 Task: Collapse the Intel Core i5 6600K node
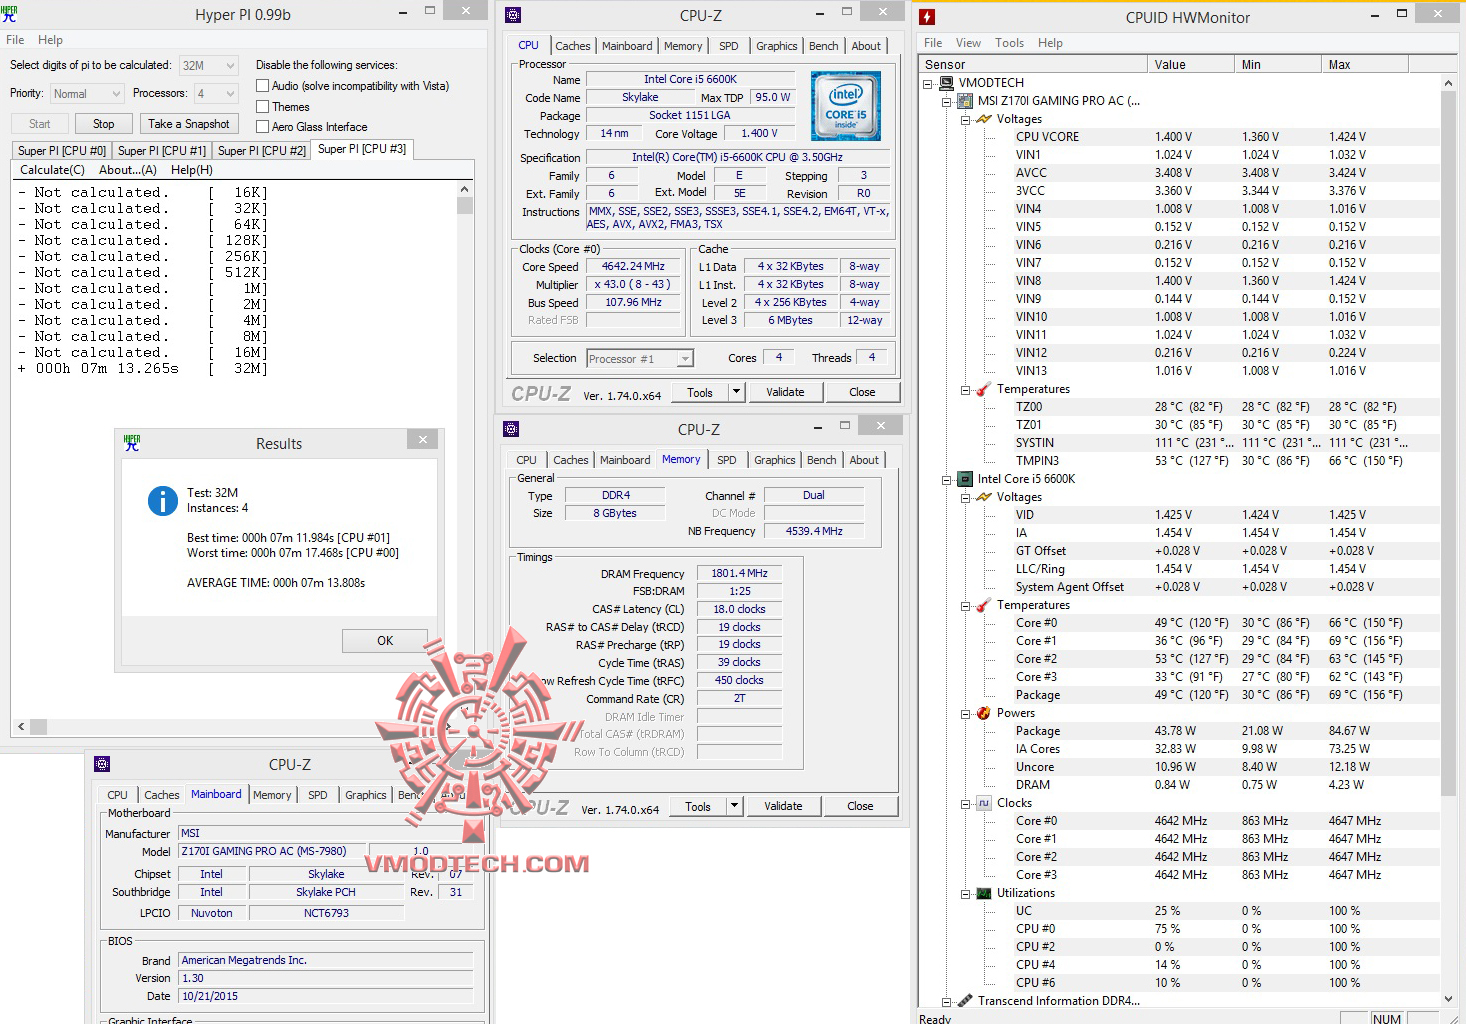point(946,479)
